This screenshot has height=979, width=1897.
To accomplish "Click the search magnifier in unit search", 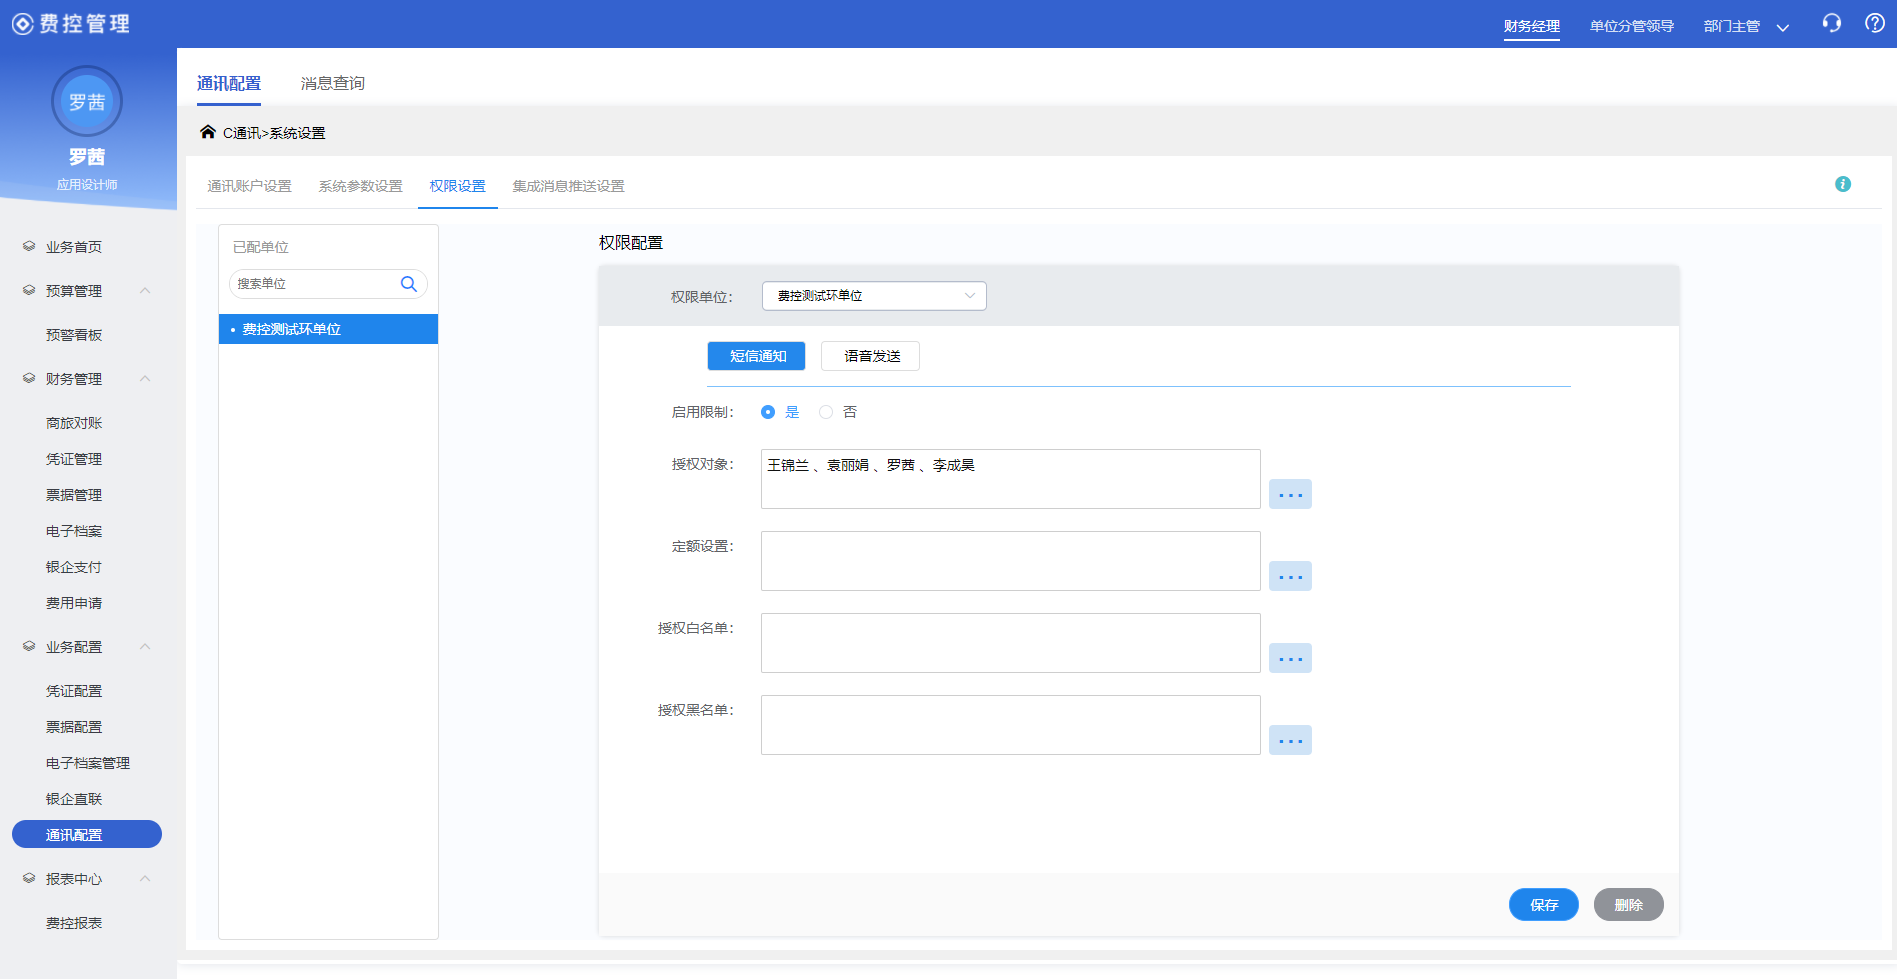I will (408, 284).
